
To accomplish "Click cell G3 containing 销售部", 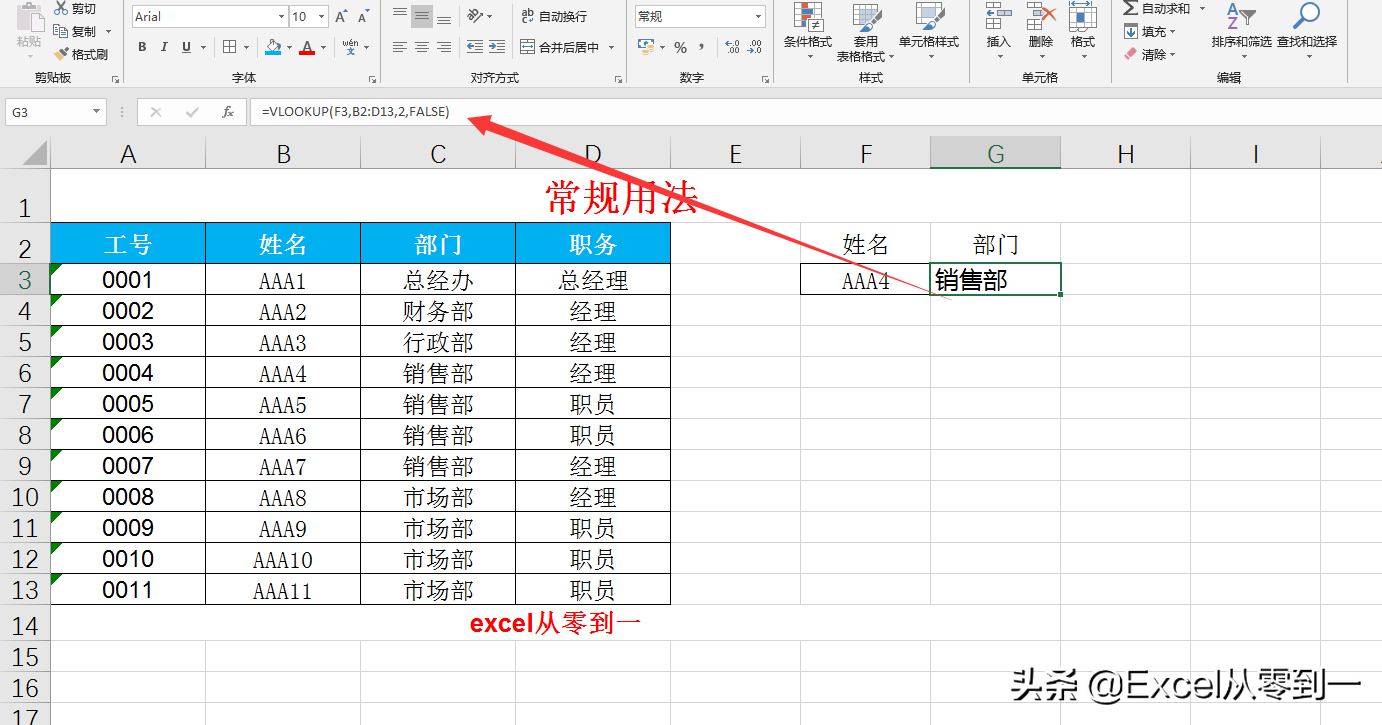I will [995, 280].
